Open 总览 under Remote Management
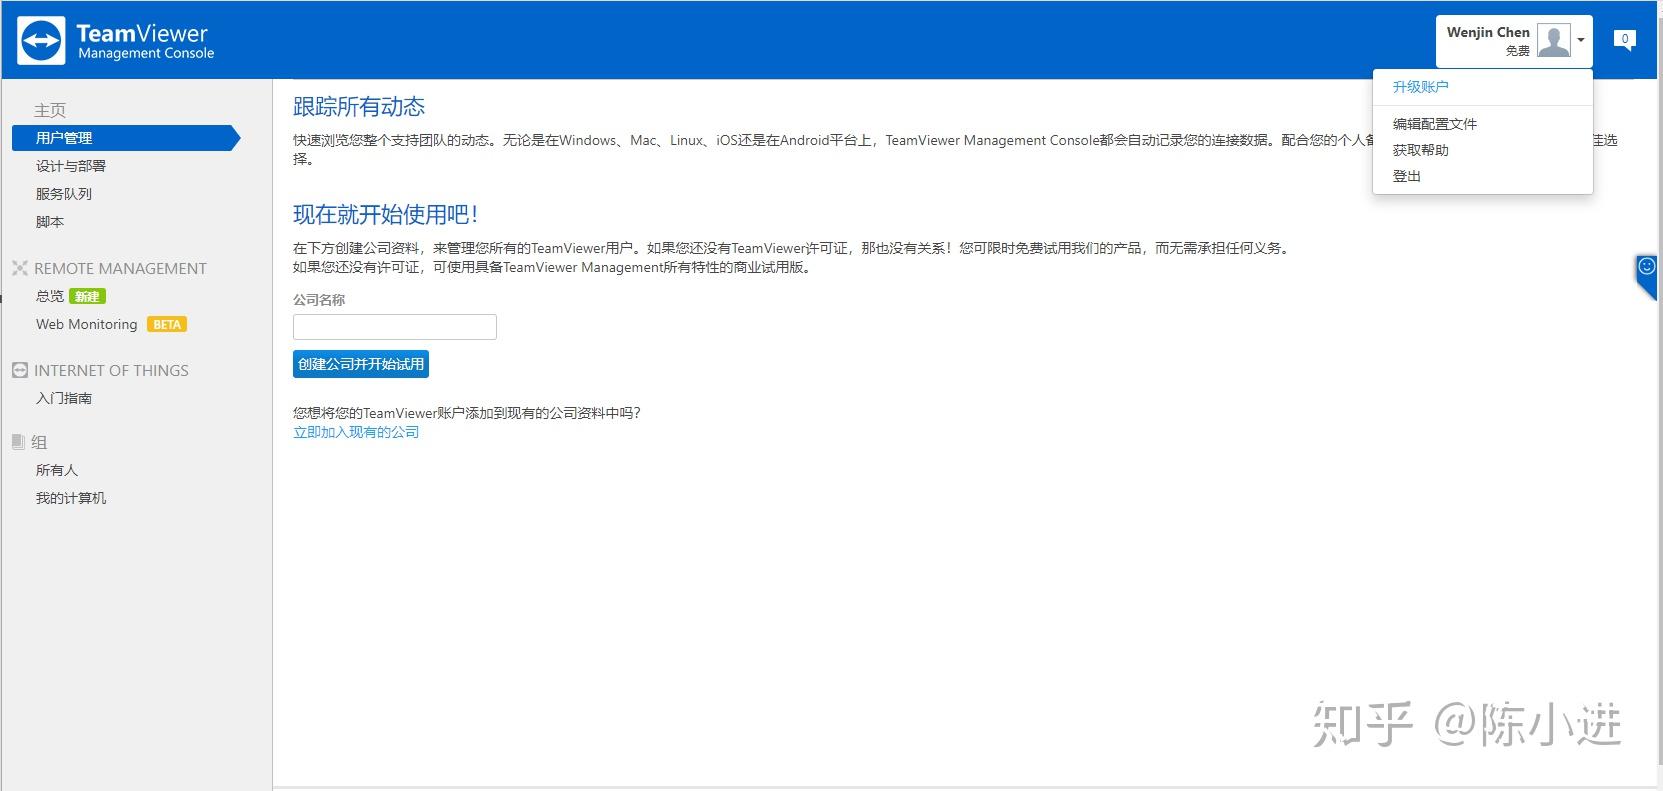The height and width of the screenshot is (791, 1663). [x=50, y=296]
